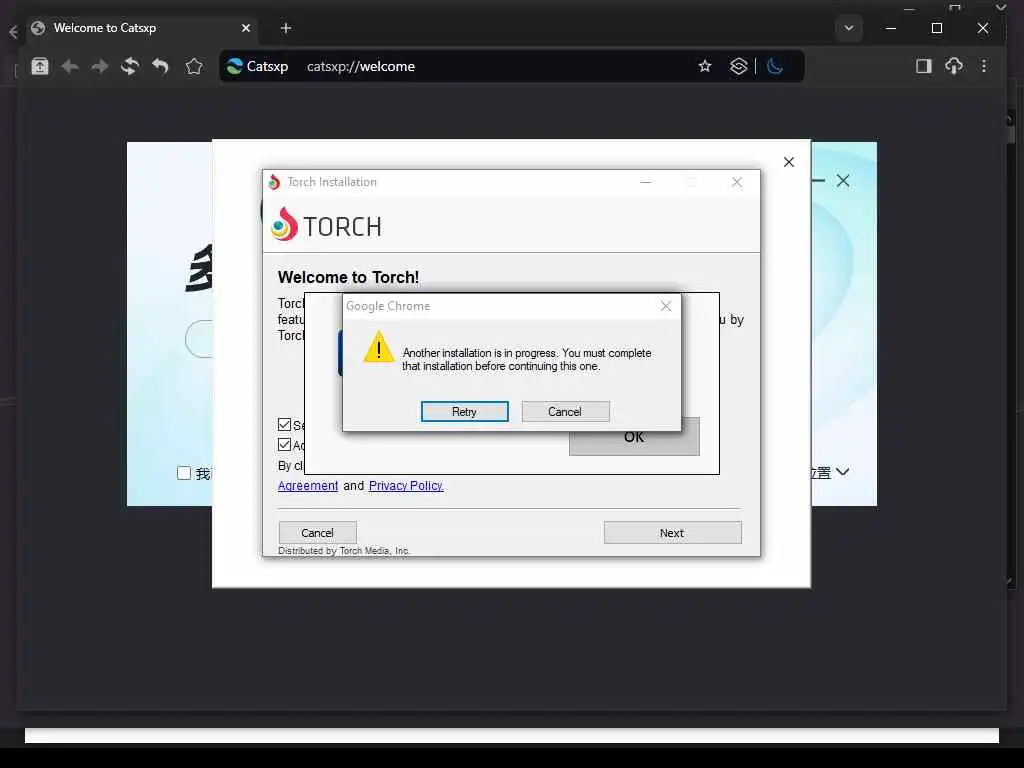Open the side panel icon

[923, 66]
